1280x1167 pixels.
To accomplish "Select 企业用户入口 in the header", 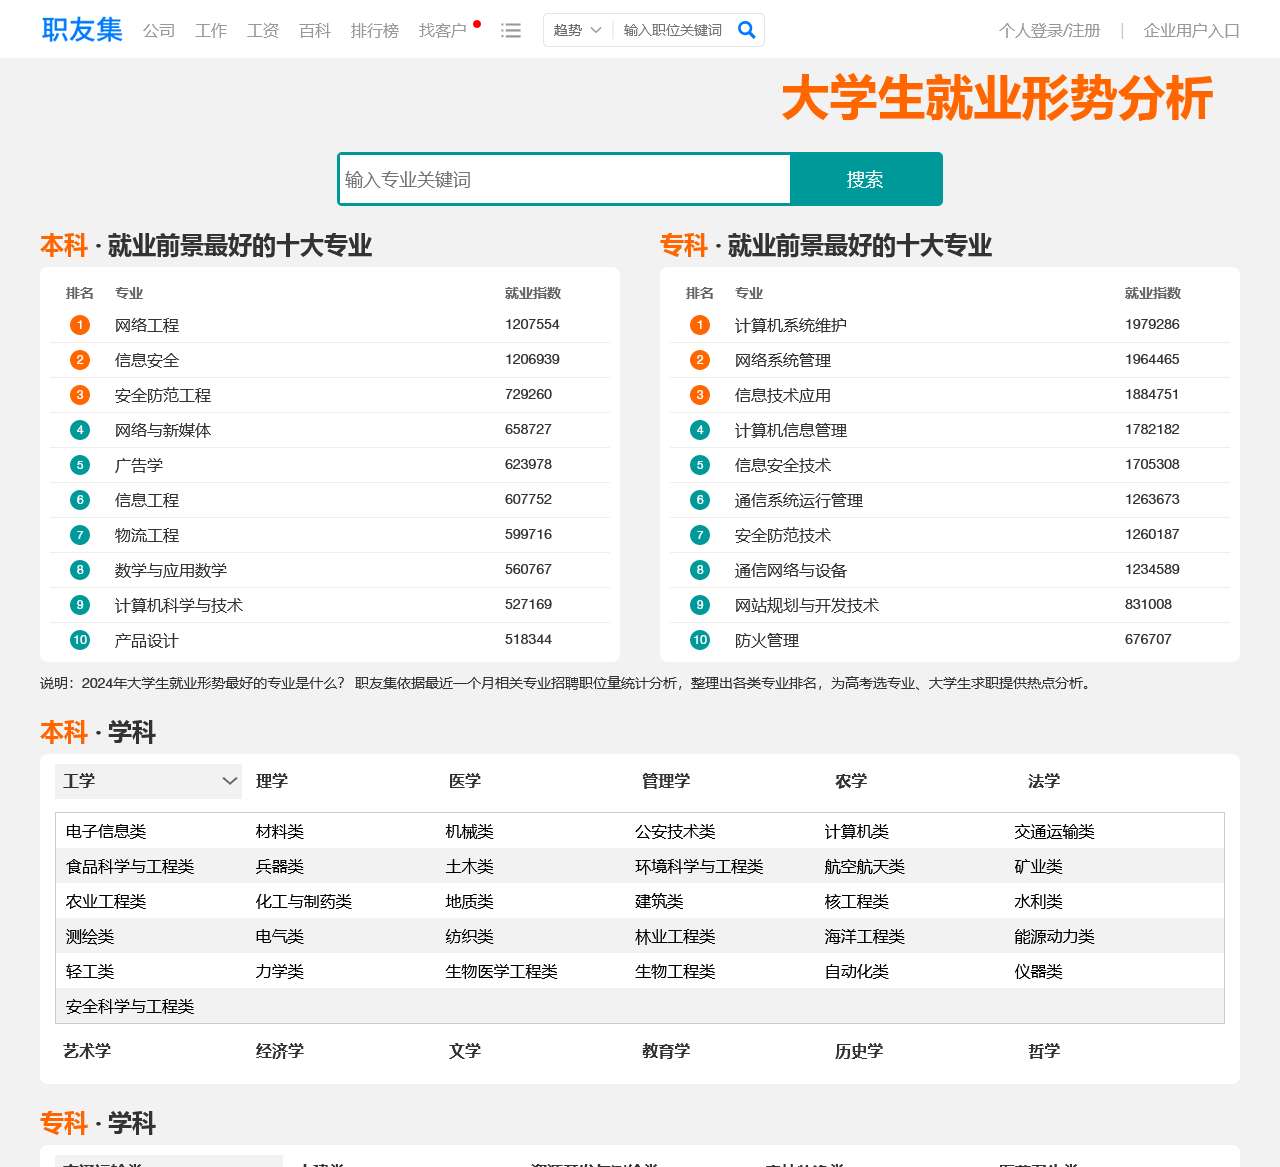I will click(x=1191, y=31).
